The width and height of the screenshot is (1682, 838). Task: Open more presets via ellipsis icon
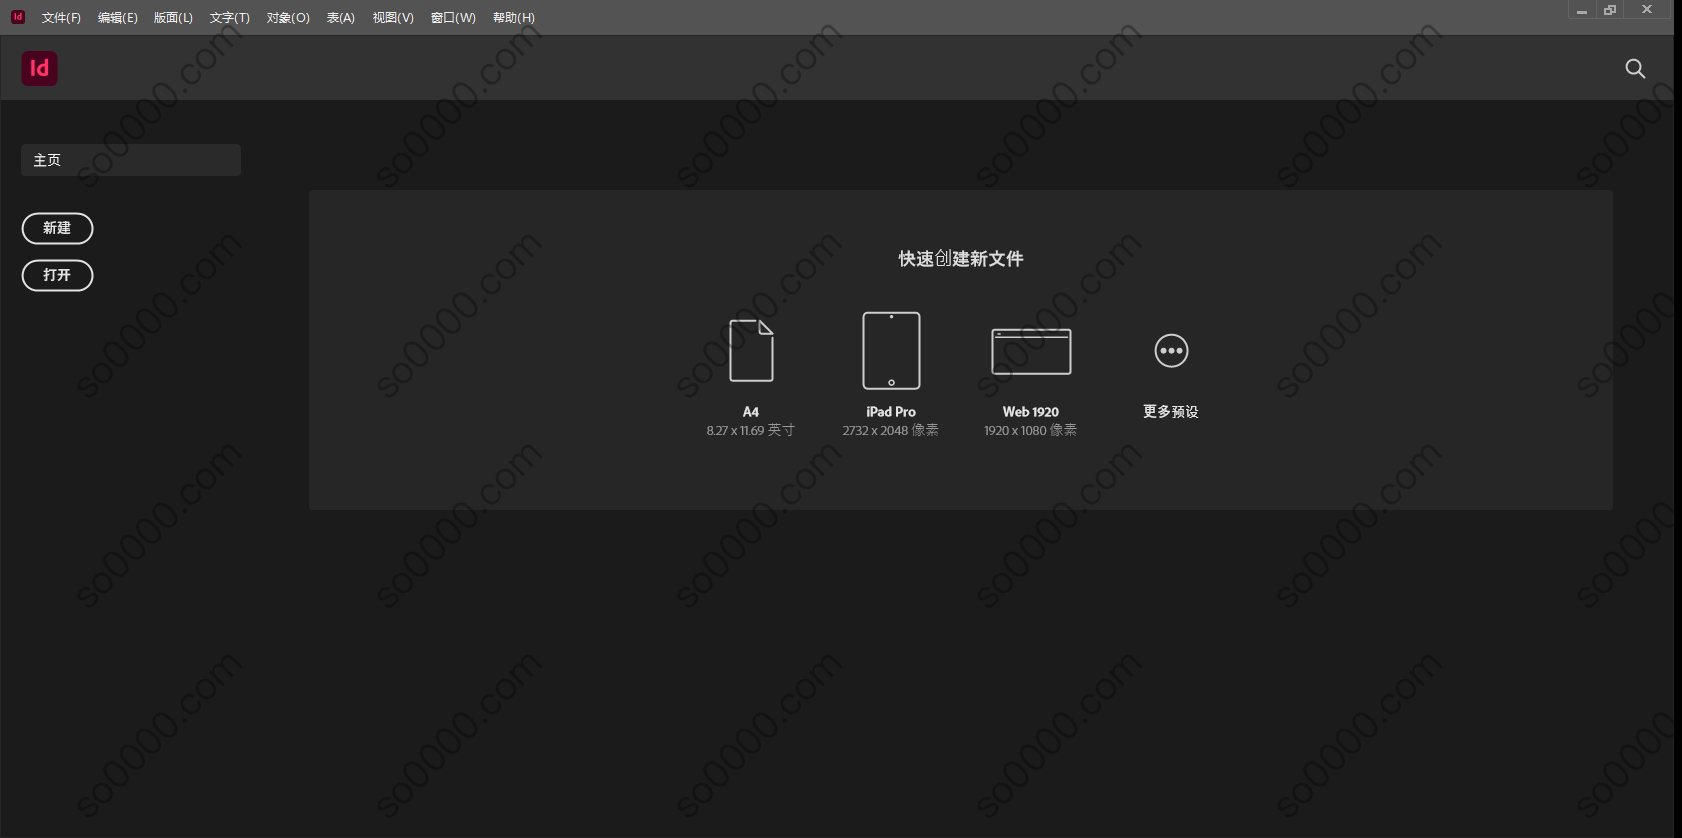tap(1171, 351)
